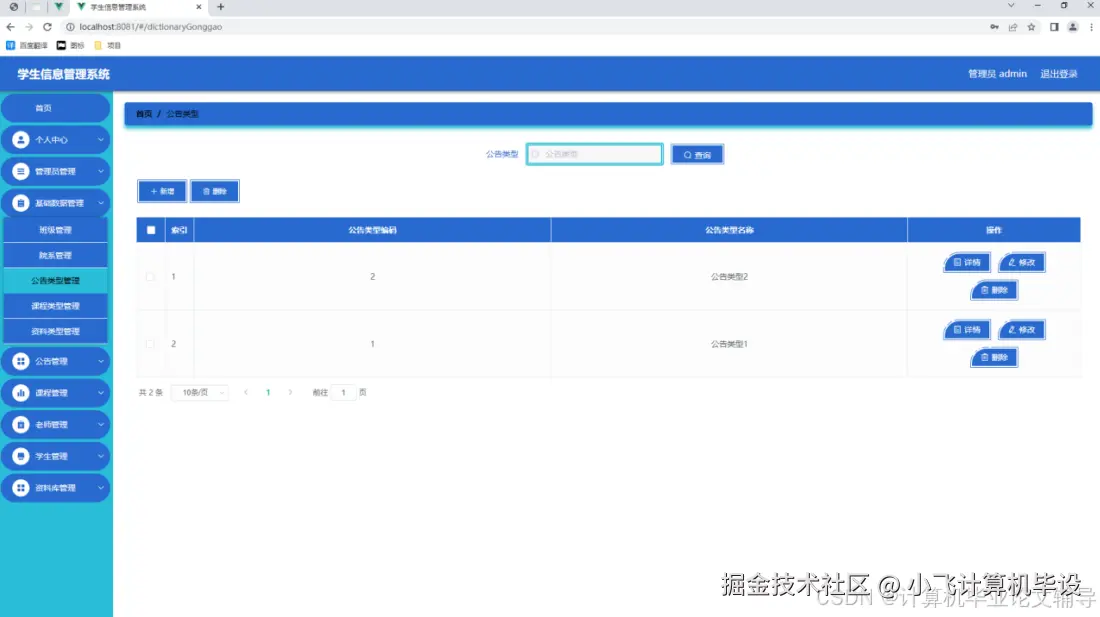Click 删除 for row 公告类型2
The height and width of the screenshot is (617, 1100).
click(x=994, y=290)
